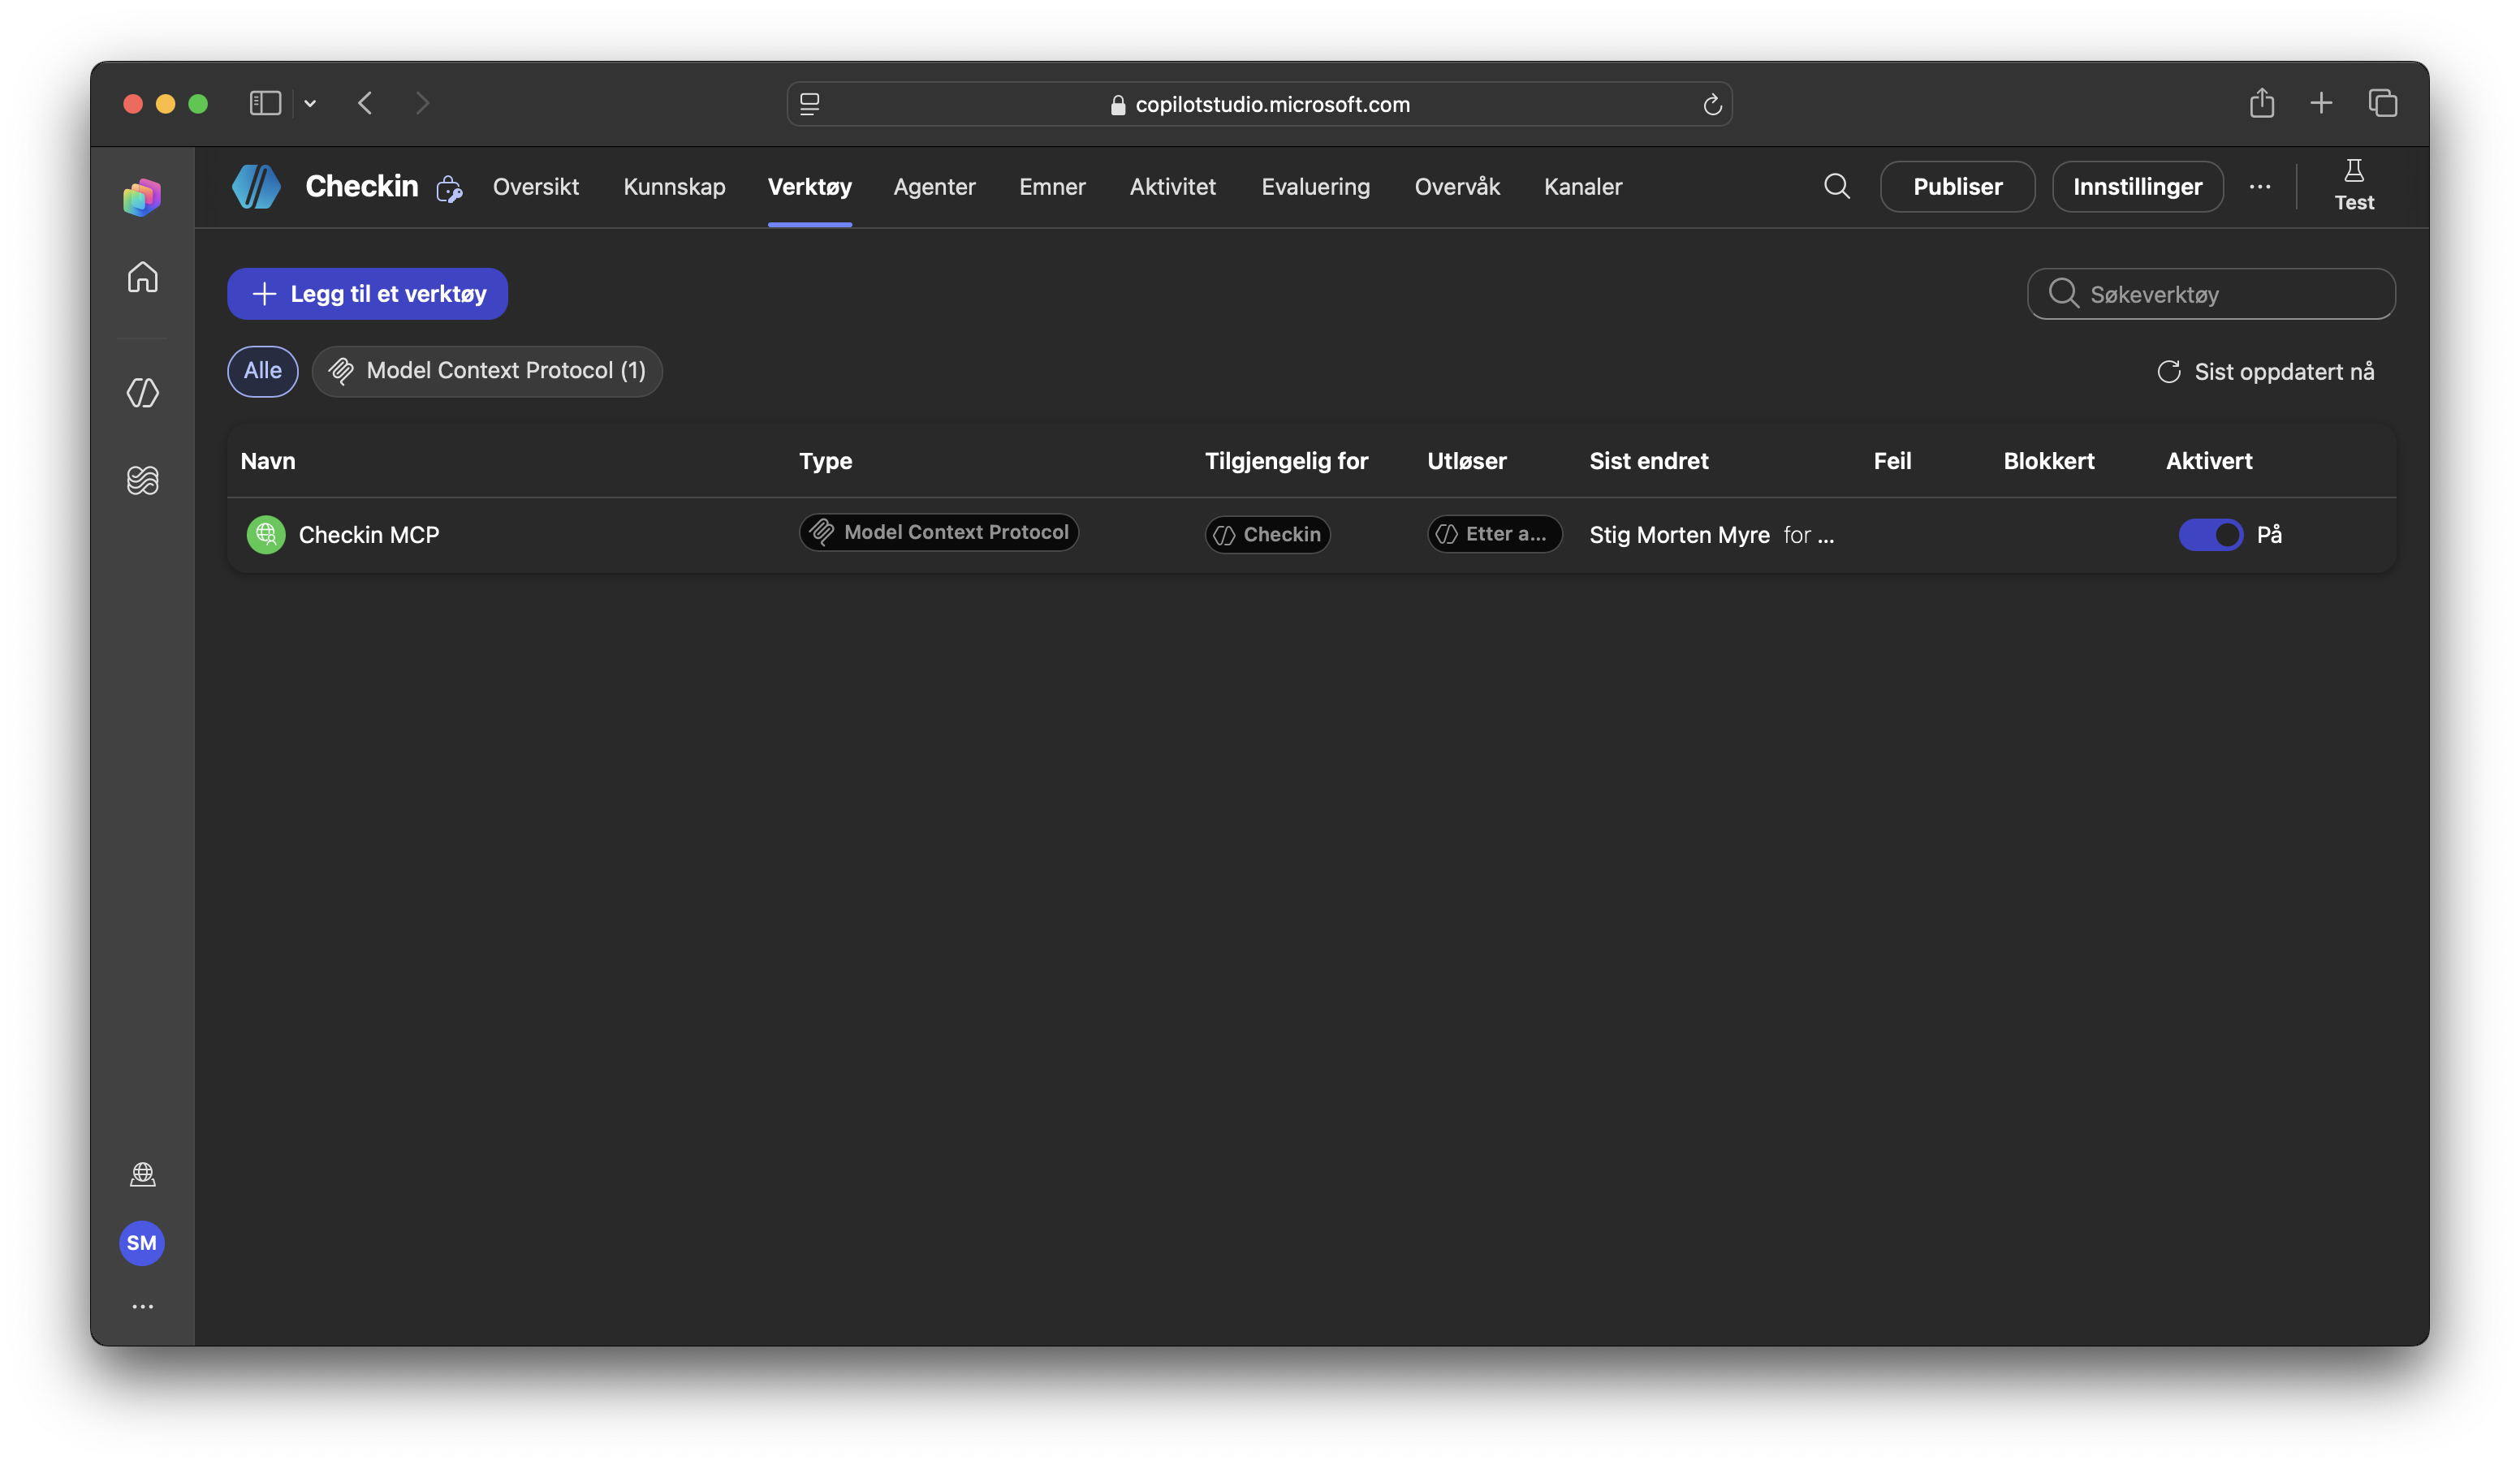
Task: Click Legg til et verktøy button
Action: (x=367, y=294)
